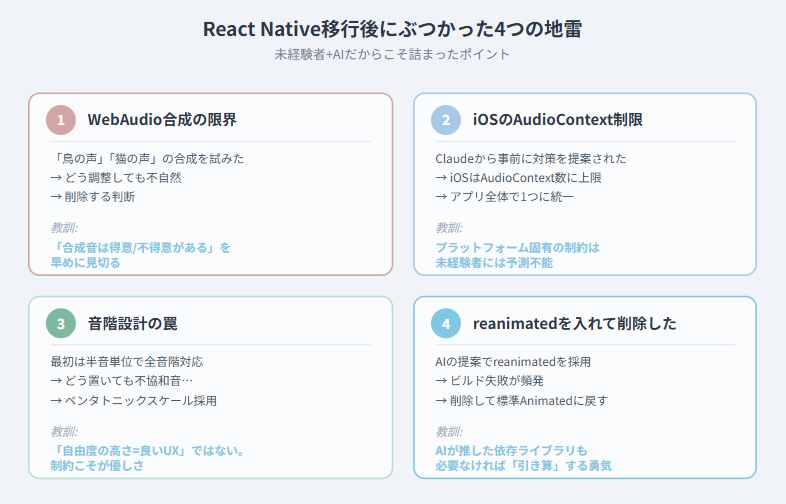Click the line '→ アプリ全体で1つに統一'
Screen dimensions: 786x504
click(504, 197)
